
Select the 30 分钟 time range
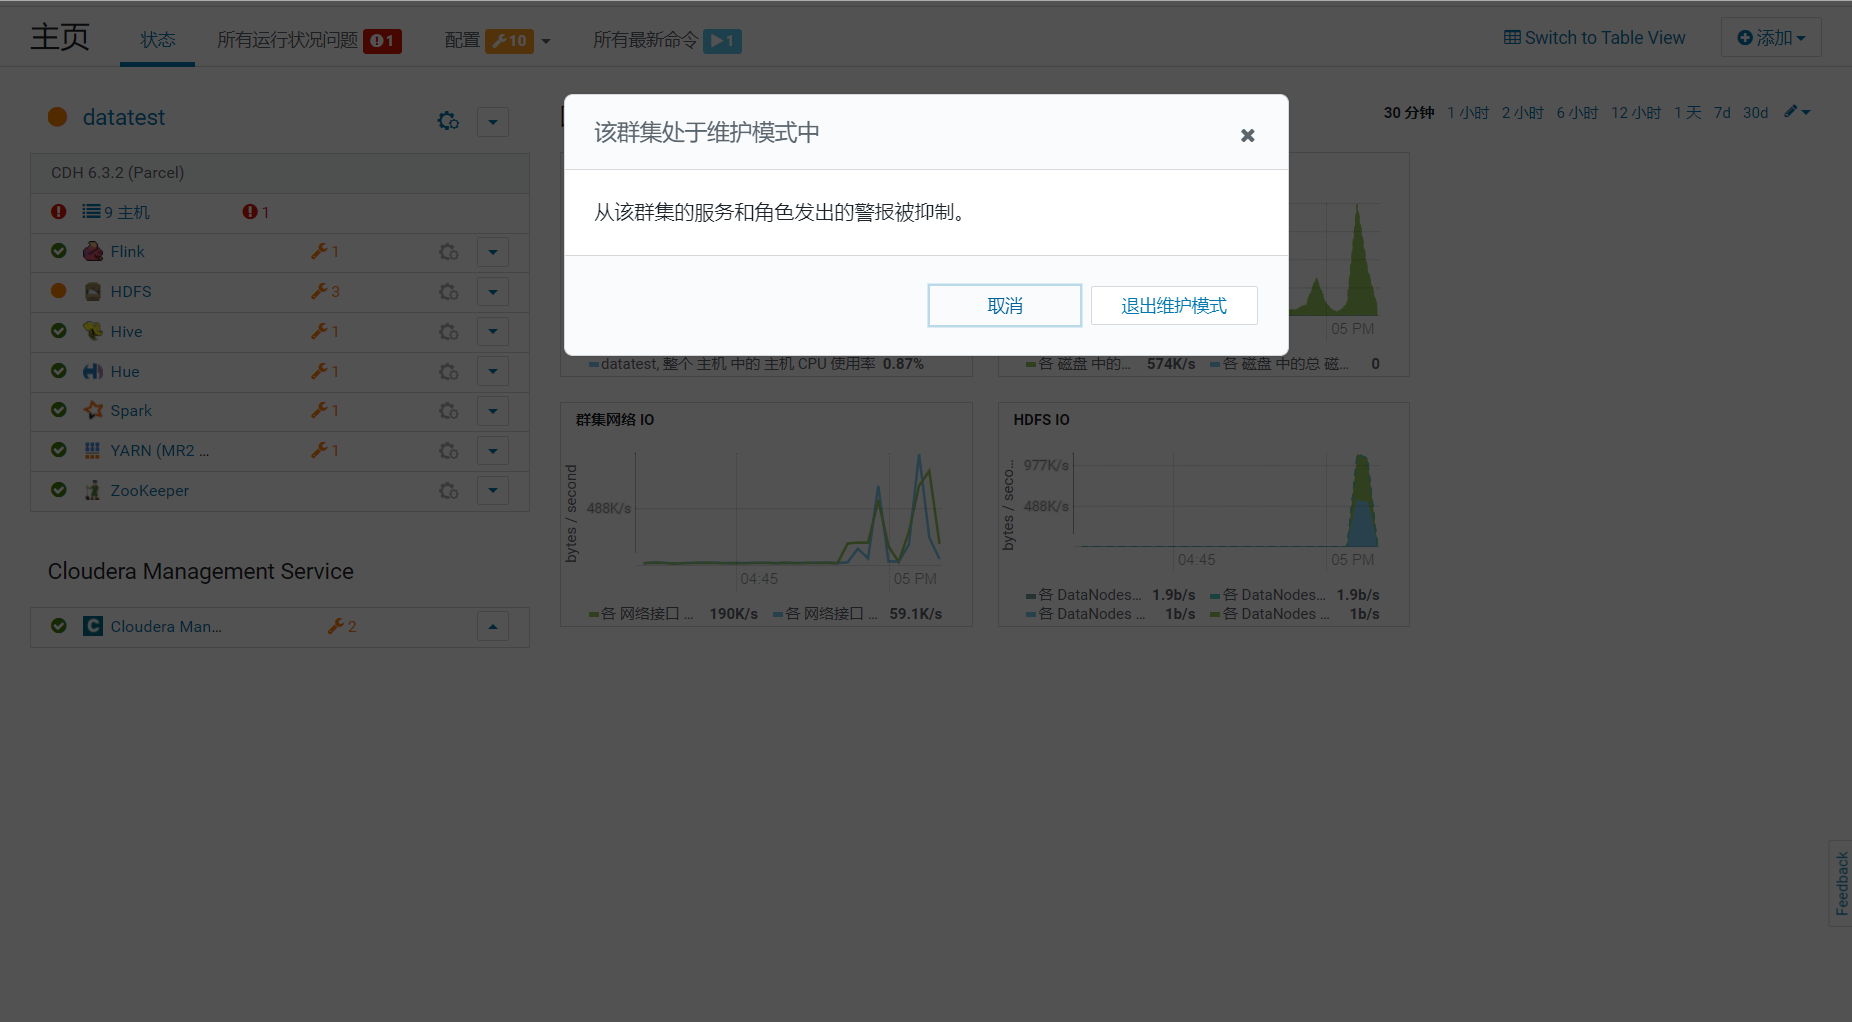(x=1409, y=113)
